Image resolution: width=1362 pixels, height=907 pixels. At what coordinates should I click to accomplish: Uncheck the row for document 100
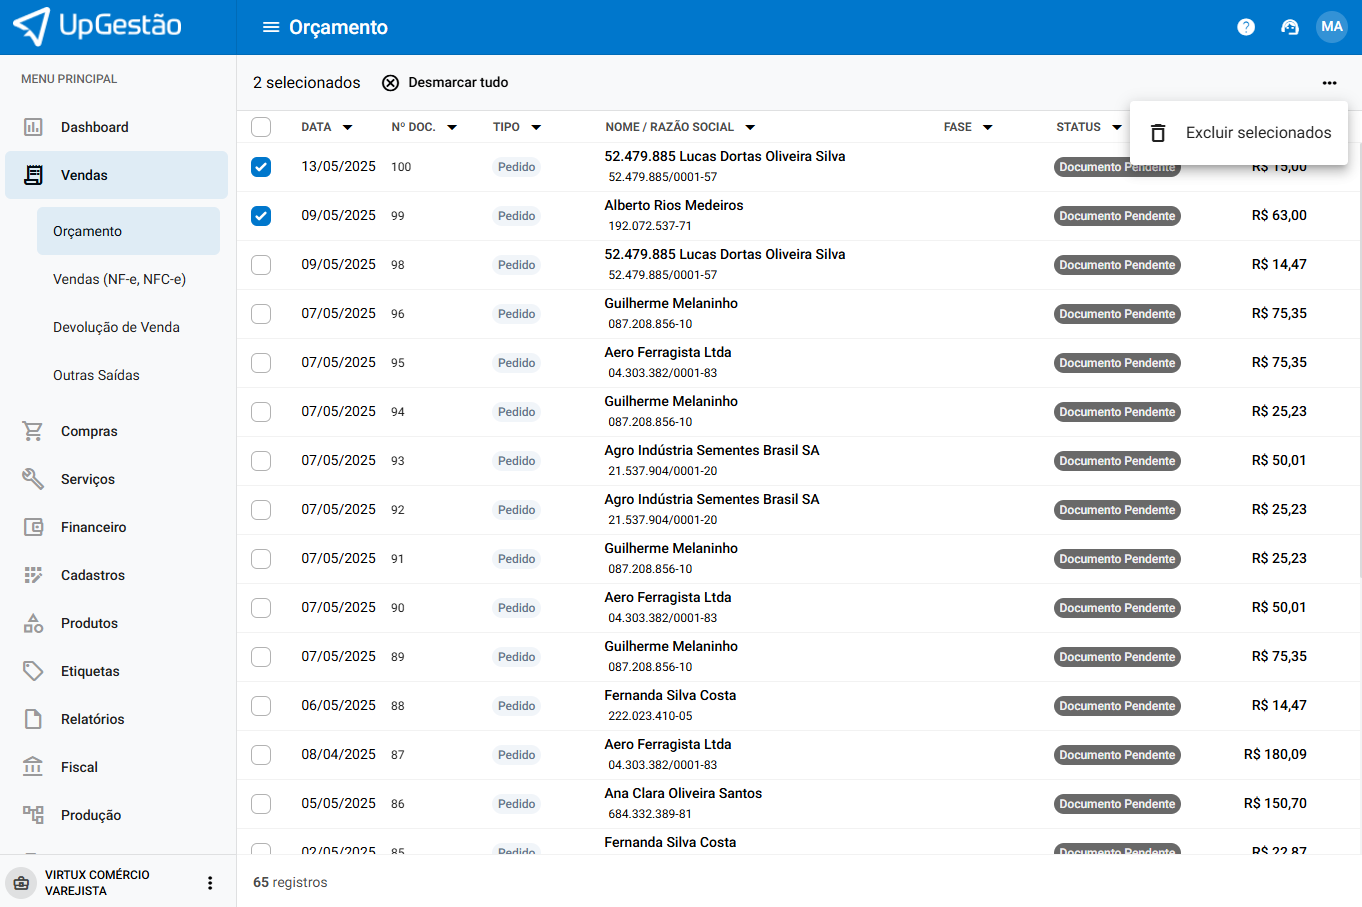pos(261,167)
